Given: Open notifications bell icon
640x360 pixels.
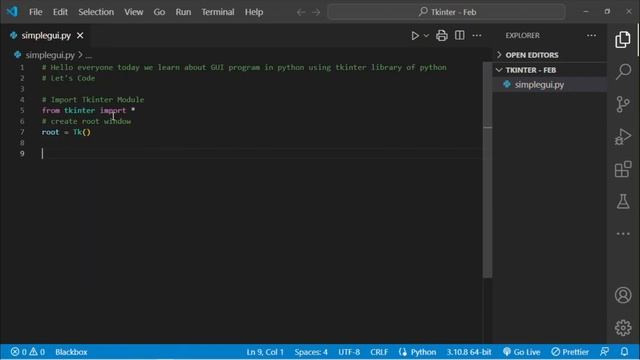Looking at the screenshot, I should [624, 352].
